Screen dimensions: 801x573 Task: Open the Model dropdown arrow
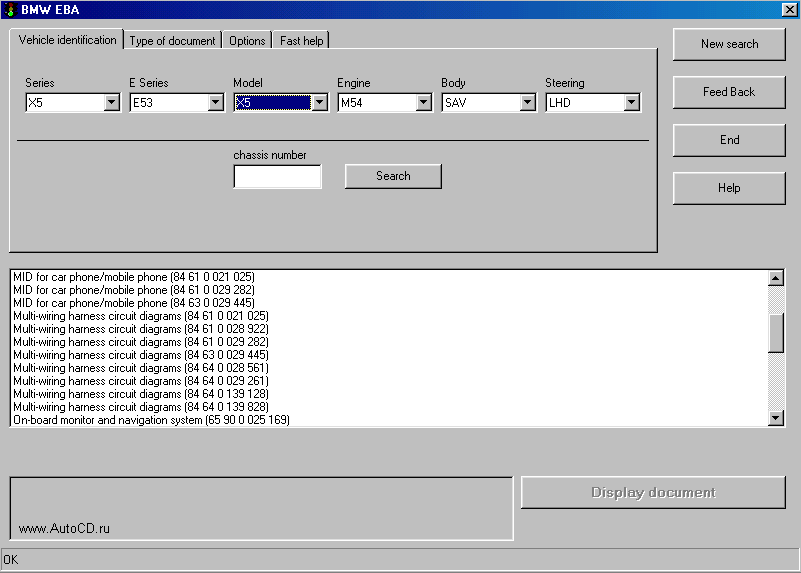coord(320,103)
